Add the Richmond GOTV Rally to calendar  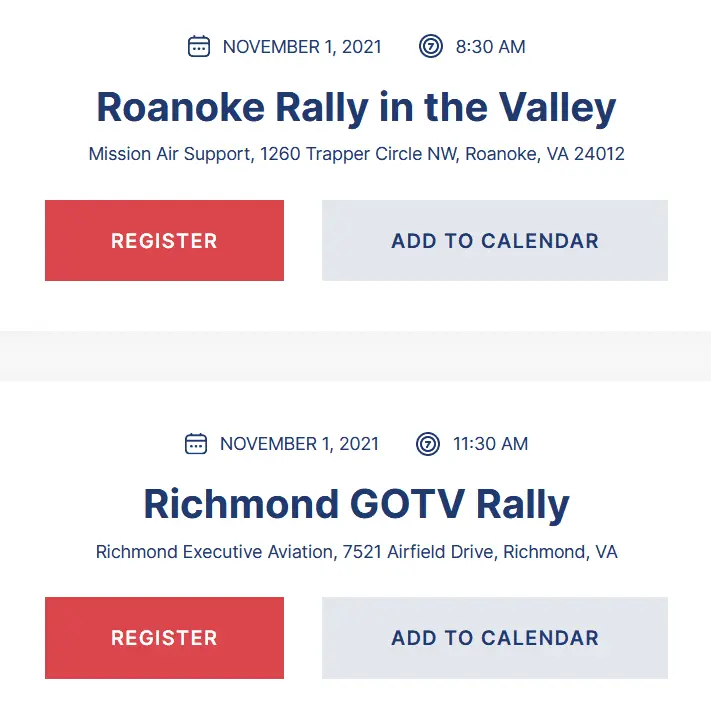click(494, 638)
